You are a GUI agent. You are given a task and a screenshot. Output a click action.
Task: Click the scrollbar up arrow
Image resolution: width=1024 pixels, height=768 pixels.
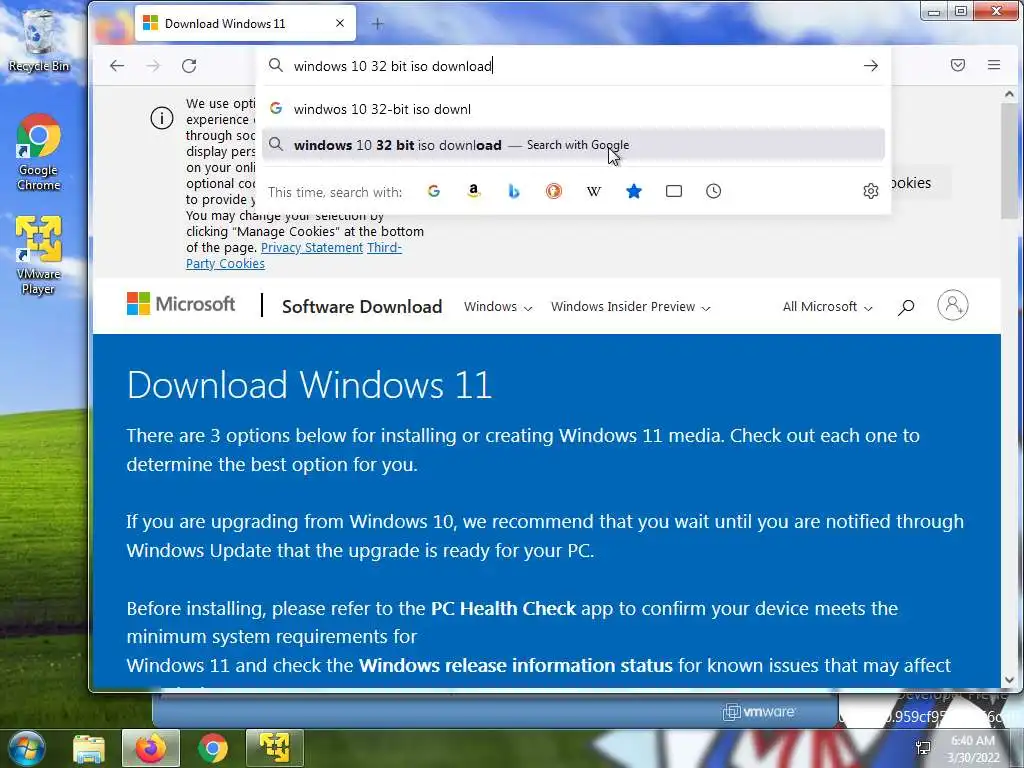pos(1010,93)
